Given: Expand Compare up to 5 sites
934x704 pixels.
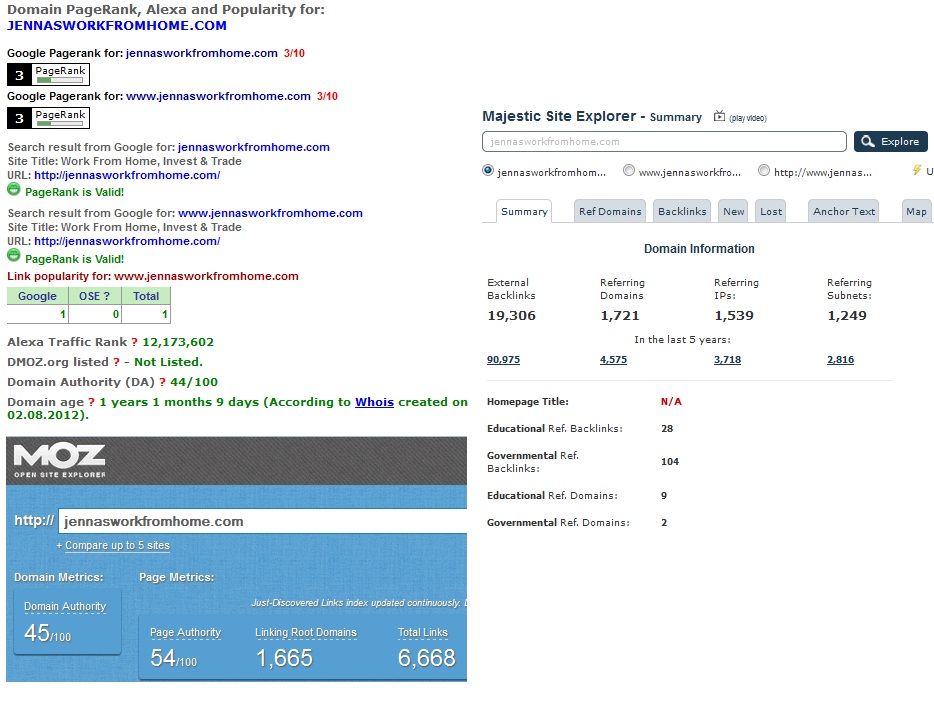Looking at the screenshot, I should point(113,545).
